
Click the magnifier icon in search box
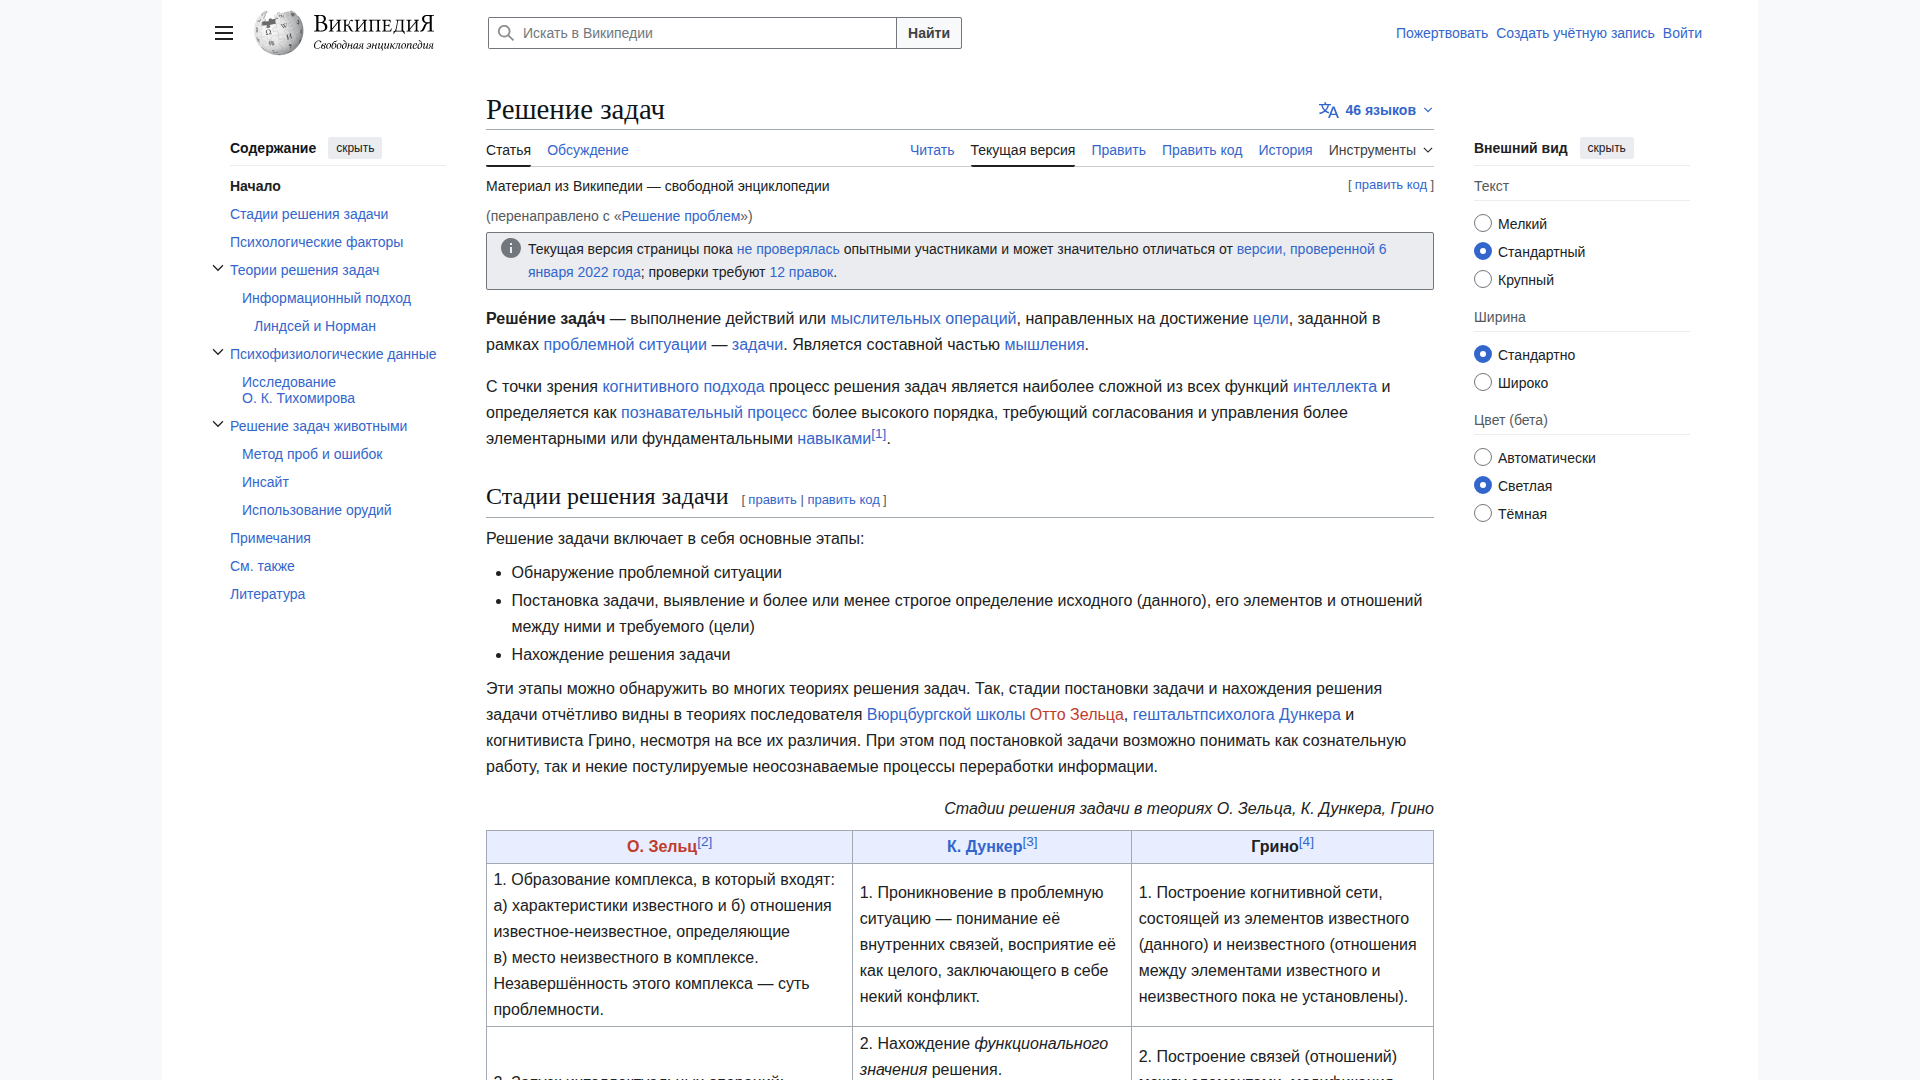coord(506,33)
